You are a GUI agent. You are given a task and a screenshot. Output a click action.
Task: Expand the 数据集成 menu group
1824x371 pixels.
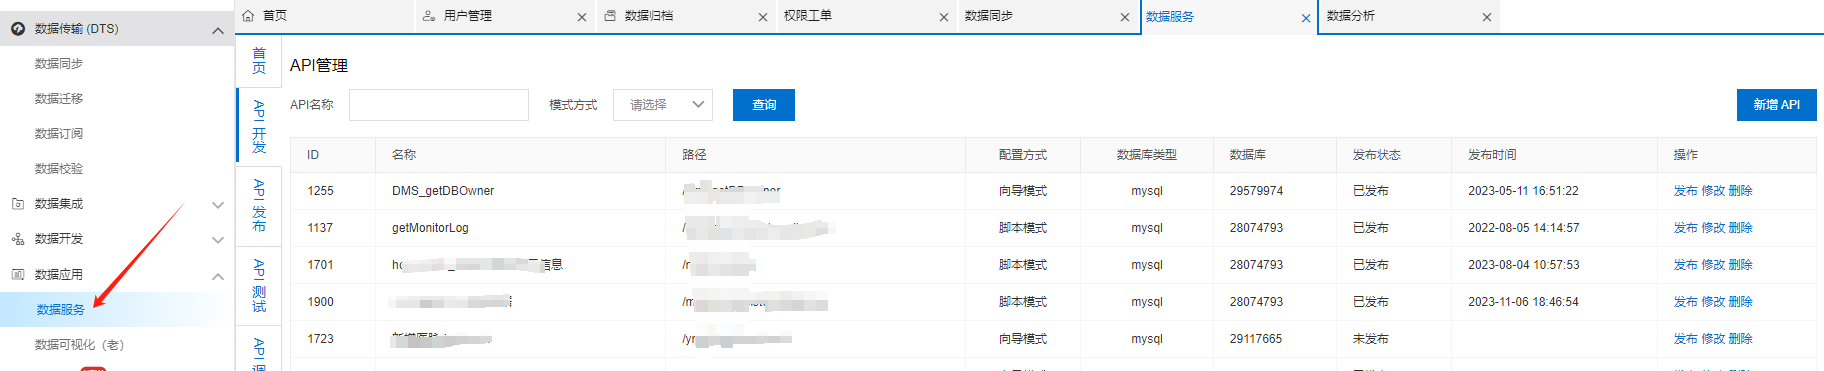point(218,205)
